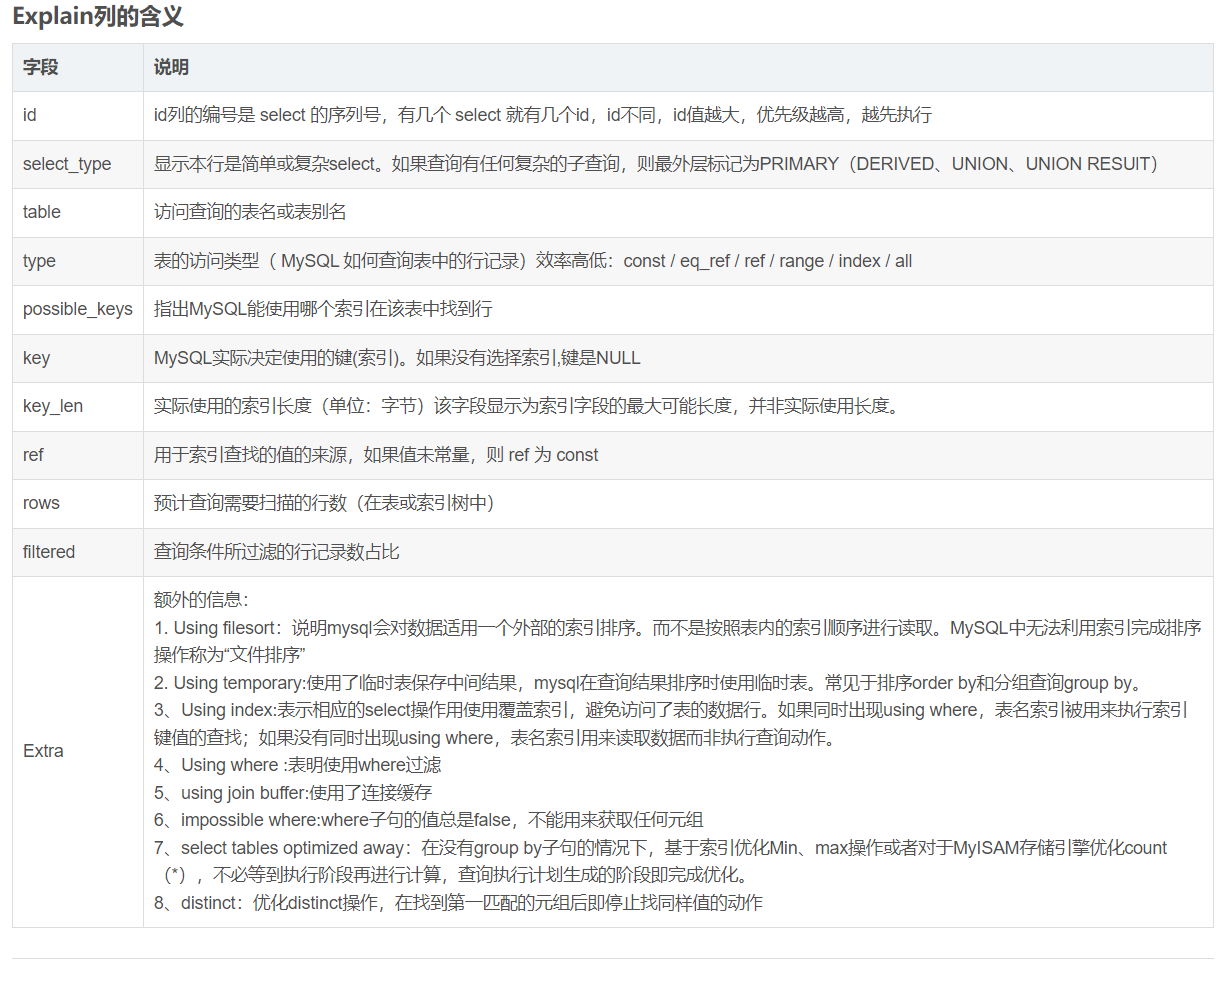Click the description saying '键是NULL'
Image resolution: width=1227 pixels, height=984 pixels.
[397, 358]
